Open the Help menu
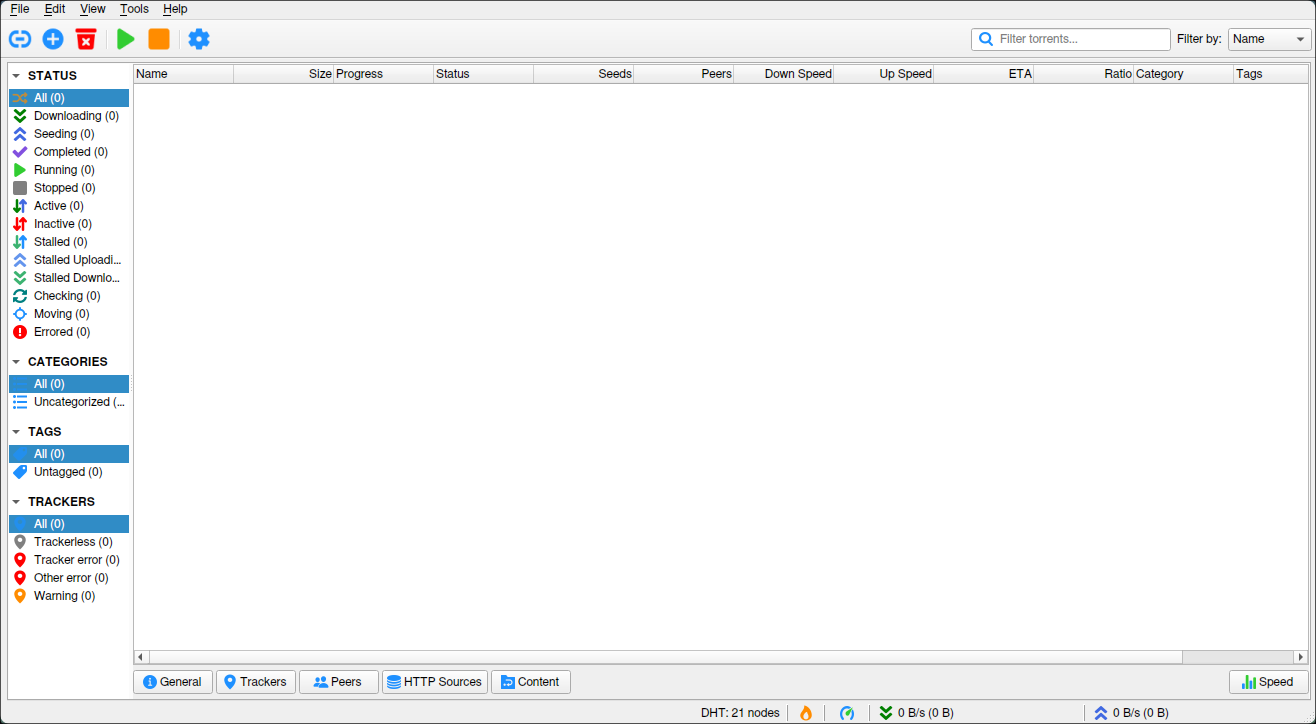This screenshot has height=724, width=1316. [175, 9]
